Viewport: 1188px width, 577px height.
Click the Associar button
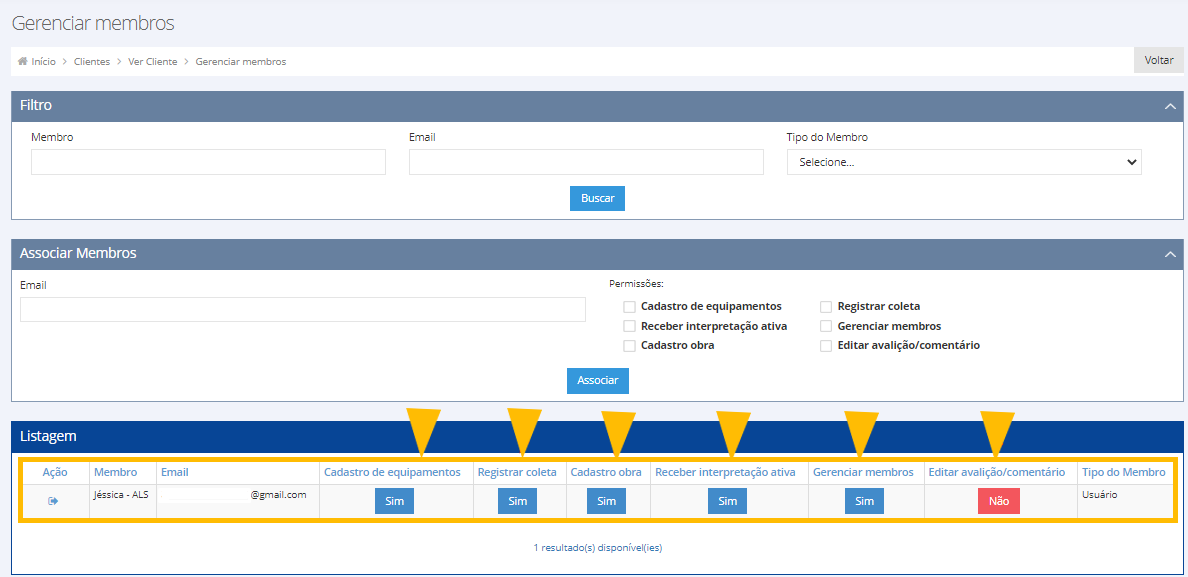(x=597, y=380)
